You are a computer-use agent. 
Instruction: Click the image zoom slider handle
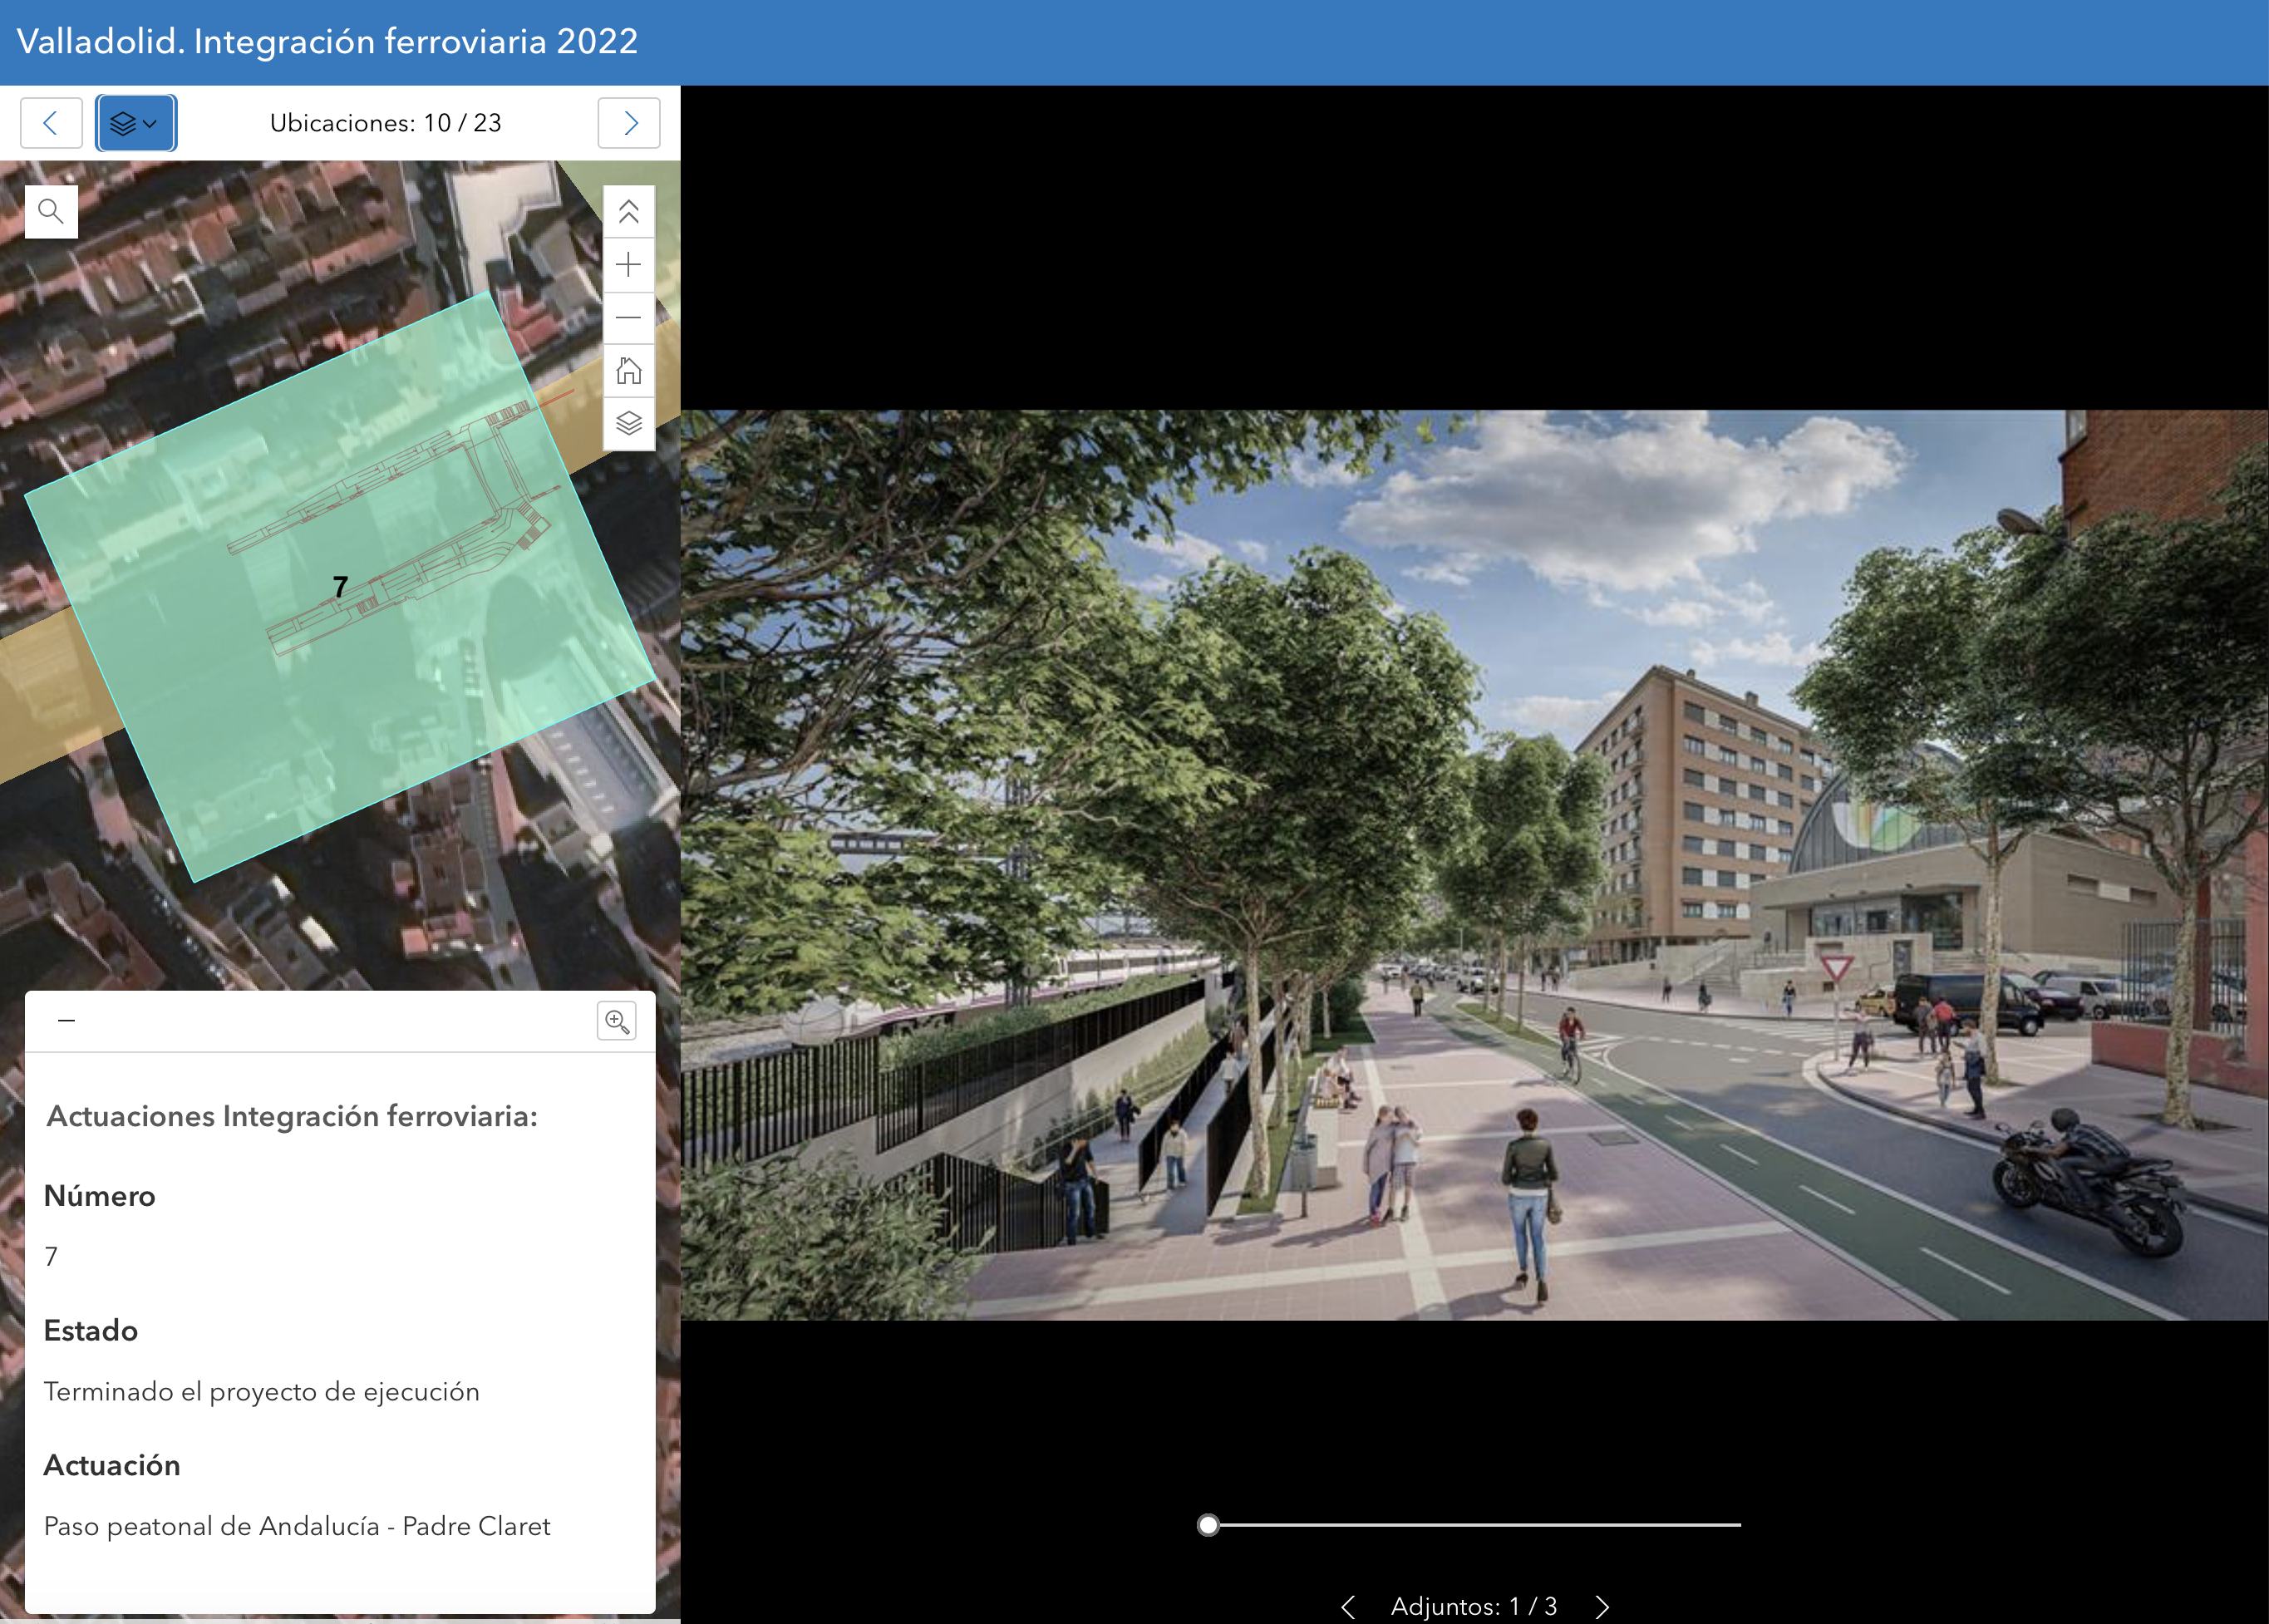tap(1208, 1525)
